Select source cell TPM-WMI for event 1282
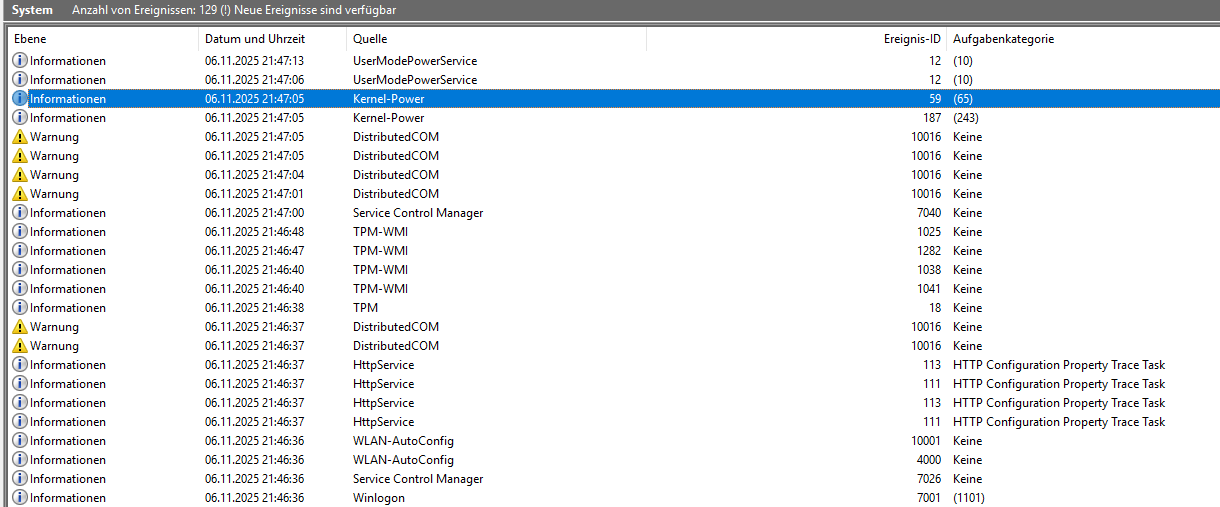1220x507 pixels. coord(380,251)
